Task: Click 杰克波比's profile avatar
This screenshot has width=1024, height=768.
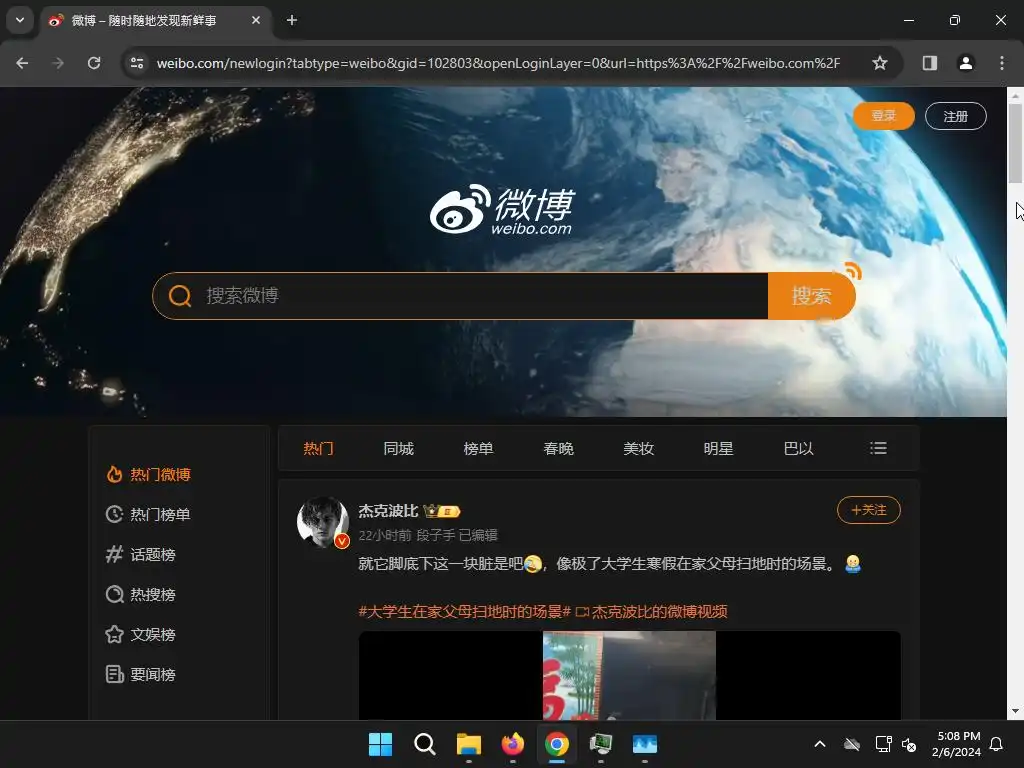Action: [323, 522]
